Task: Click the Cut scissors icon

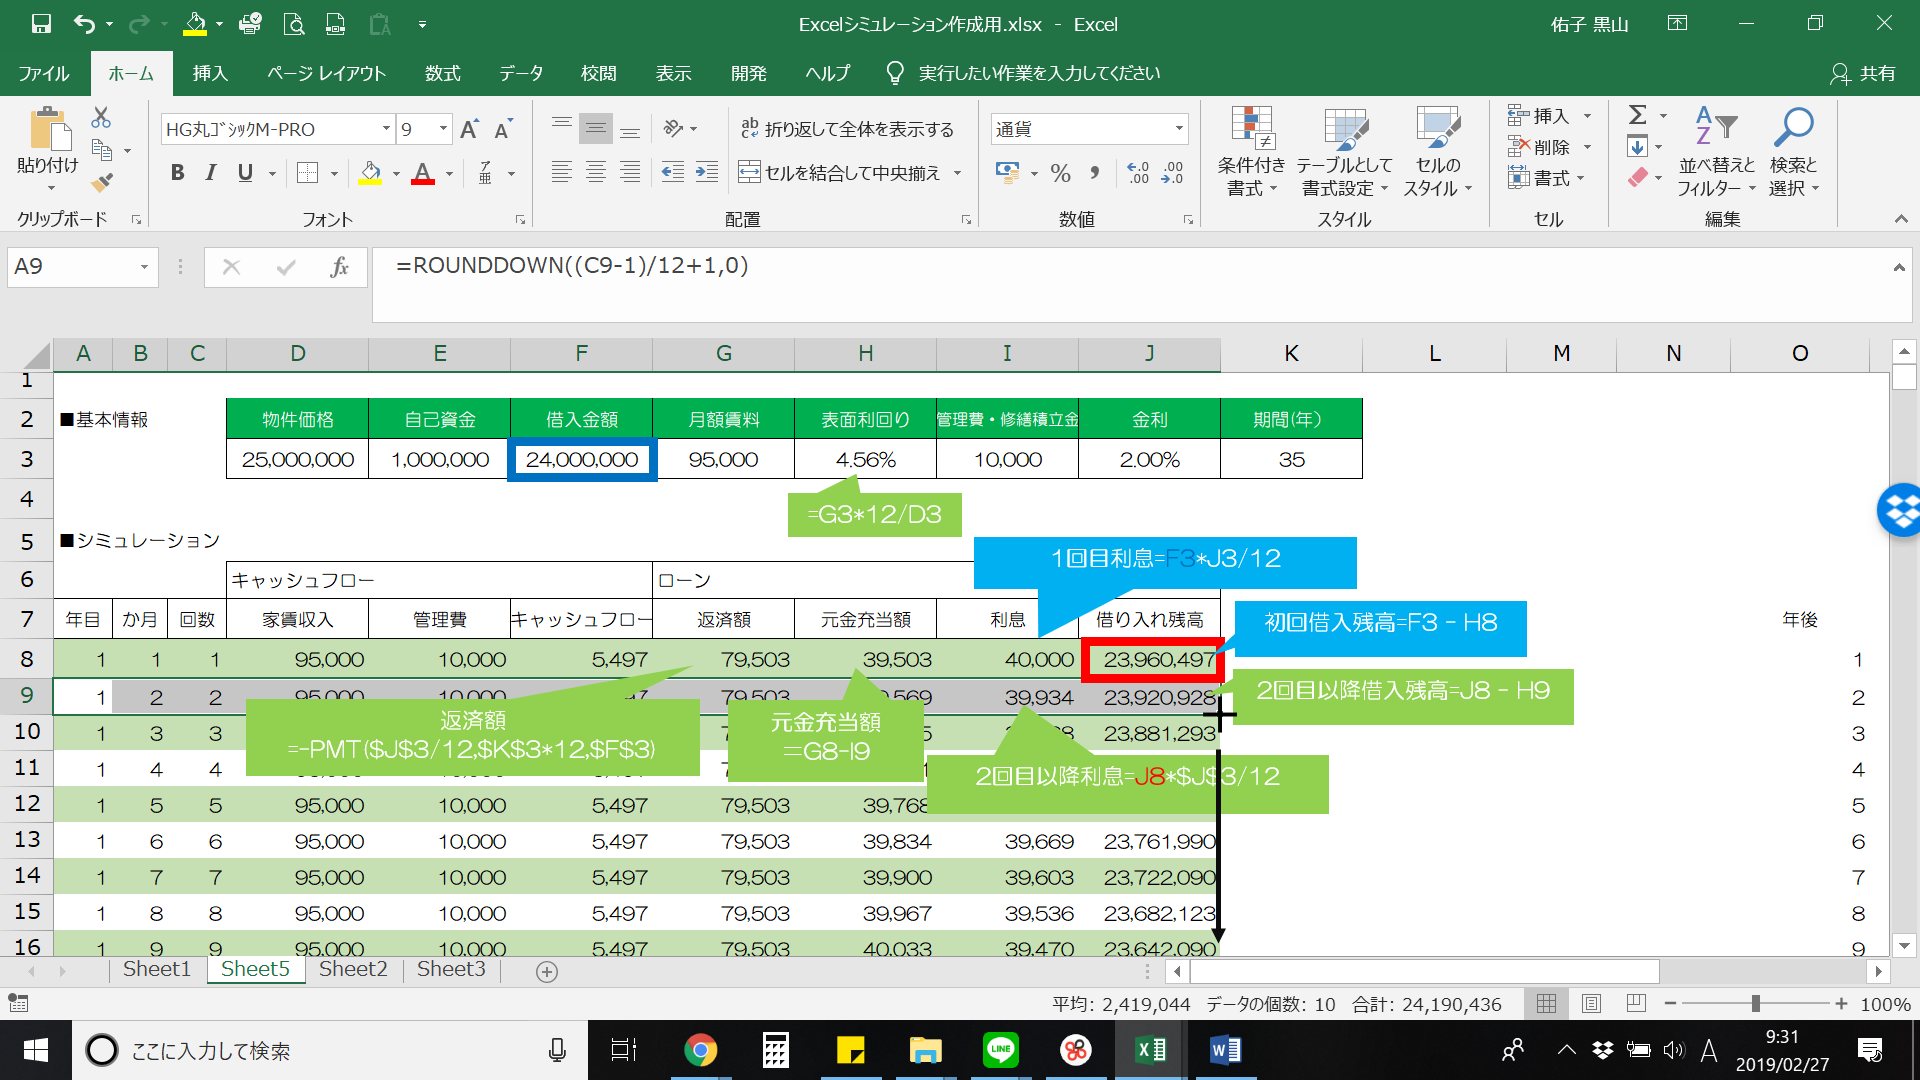Action: click(x=101, y=117)
